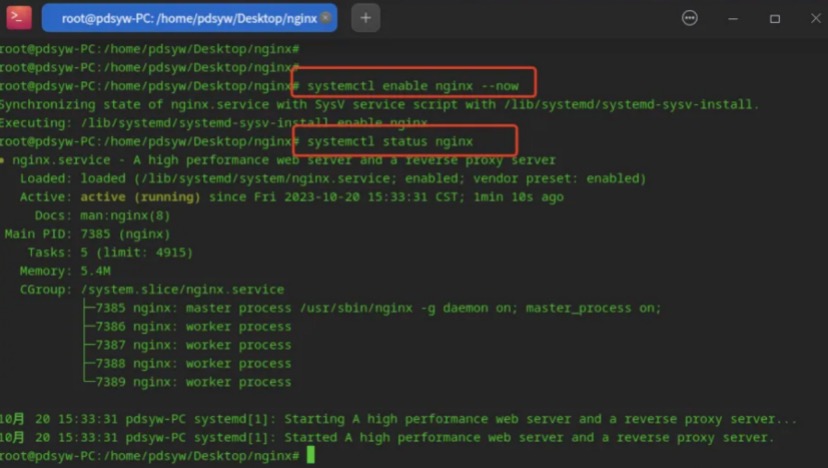Click the systemctl status nginx command
Viewport: 828px width, 468px height.
pos(390,141)
